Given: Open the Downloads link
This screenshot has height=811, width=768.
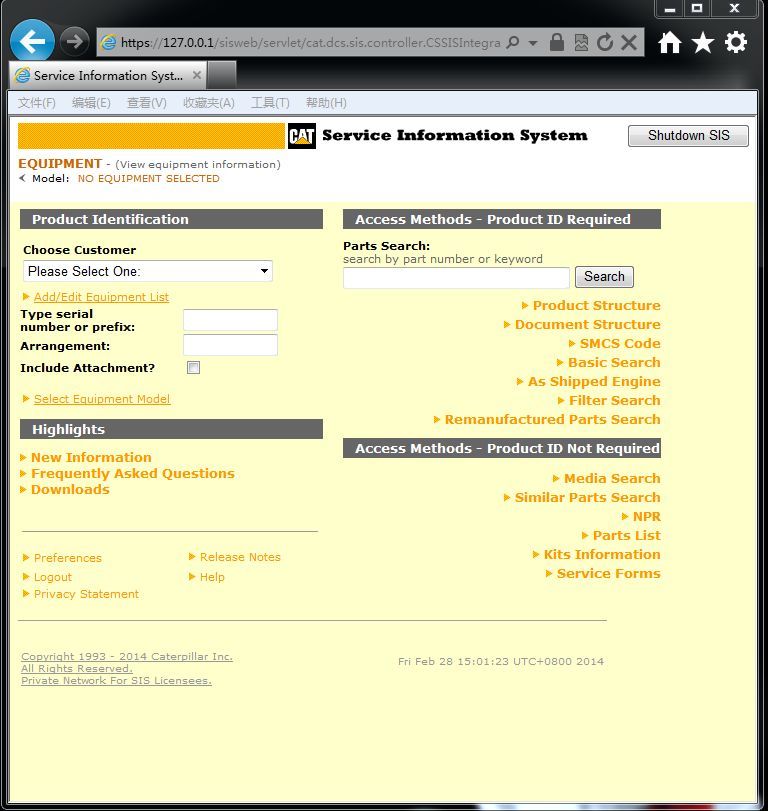Looking at the screenshot, I should [70, 489].
